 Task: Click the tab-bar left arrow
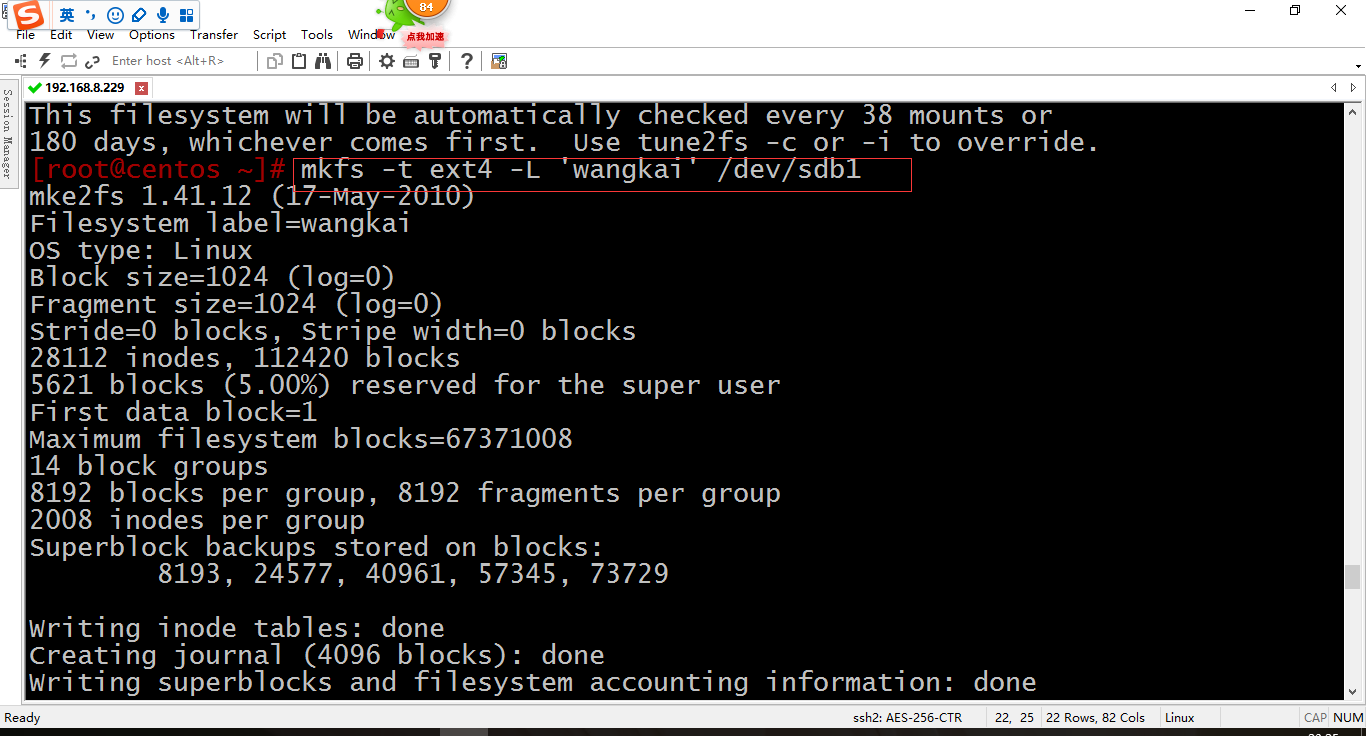[1334, 88]
